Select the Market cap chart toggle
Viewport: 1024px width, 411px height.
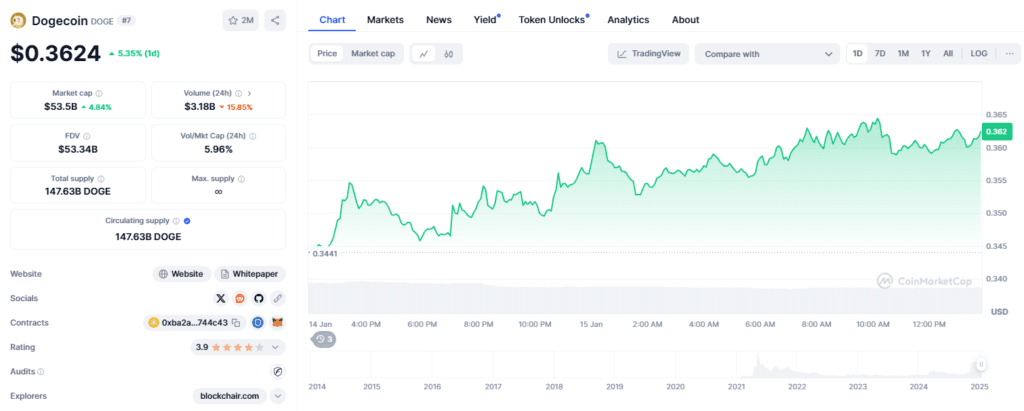(373, 54)
